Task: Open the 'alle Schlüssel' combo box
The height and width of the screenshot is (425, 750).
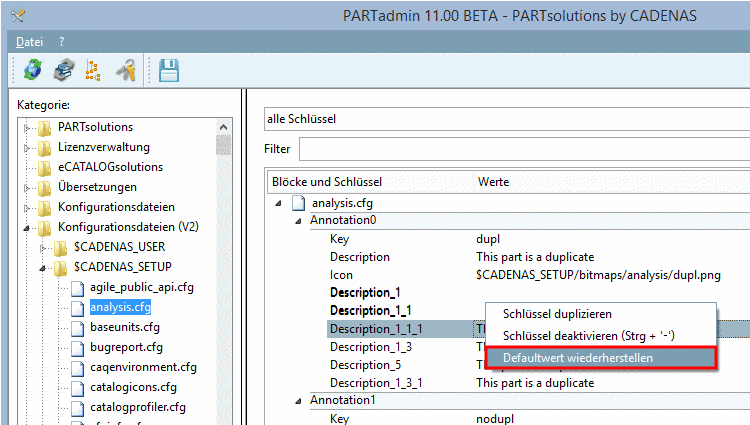Action: pyautogui.click(x=506, y=119)
